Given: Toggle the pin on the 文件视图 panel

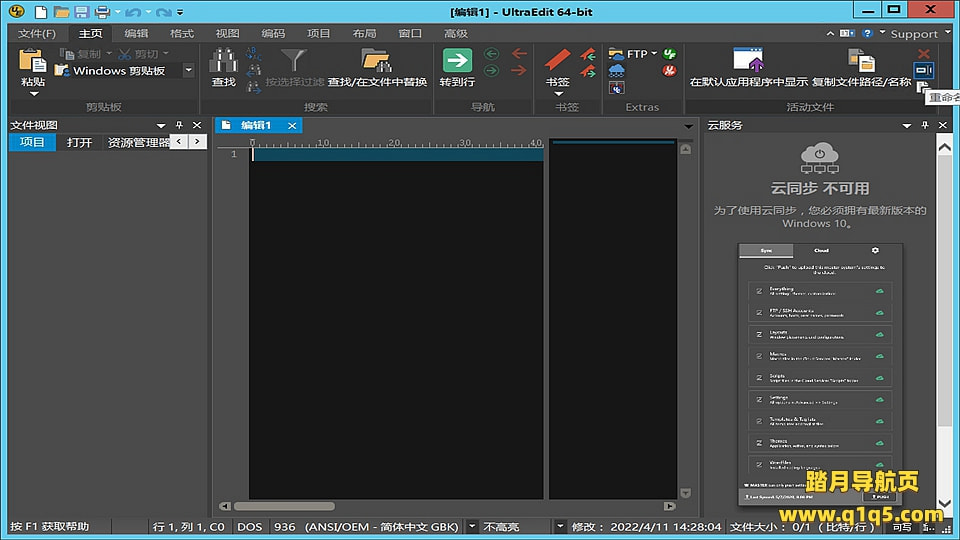Looking at the screenshot, I should point(179,125).
